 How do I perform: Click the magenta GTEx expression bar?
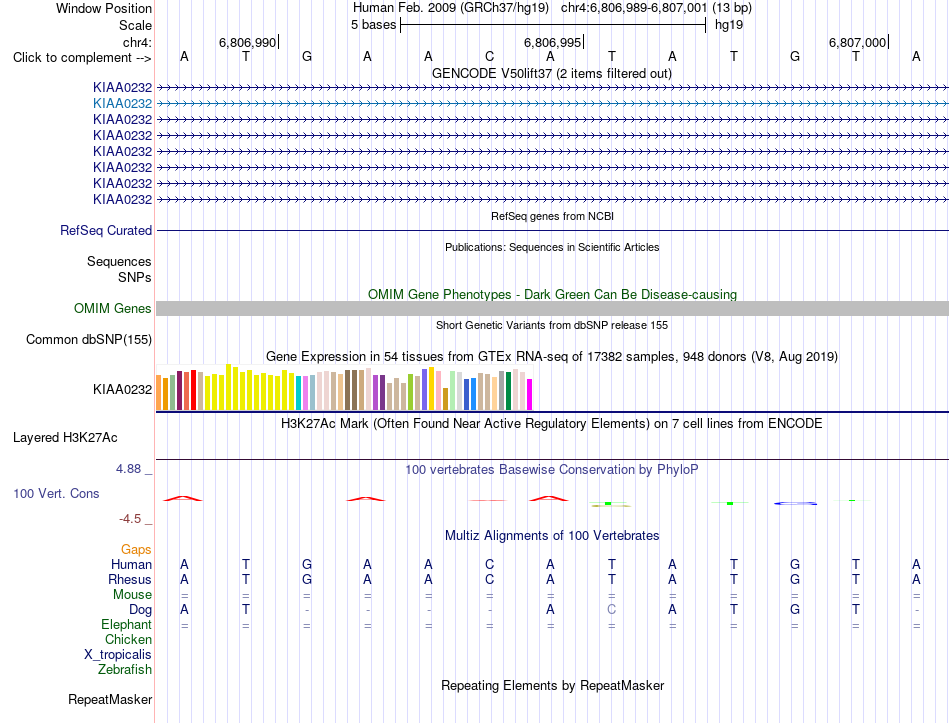530,395
